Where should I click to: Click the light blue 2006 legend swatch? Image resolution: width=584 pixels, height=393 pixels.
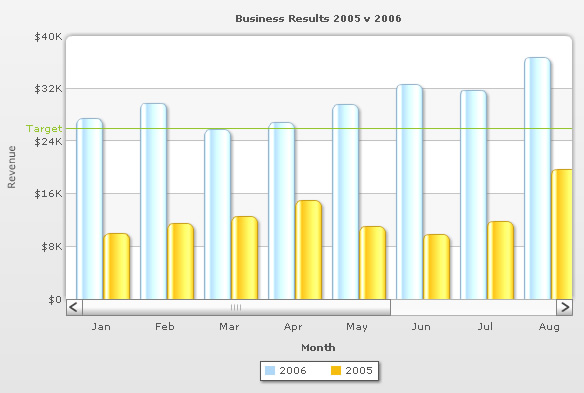tap(270, 371)
